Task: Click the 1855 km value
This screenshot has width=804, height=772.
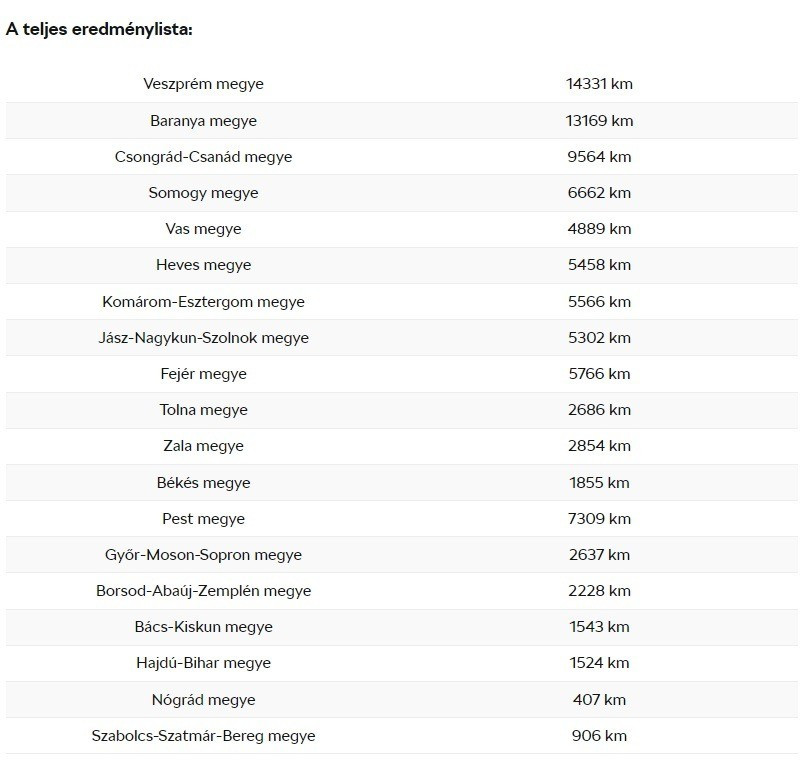Action: point(599,483)
